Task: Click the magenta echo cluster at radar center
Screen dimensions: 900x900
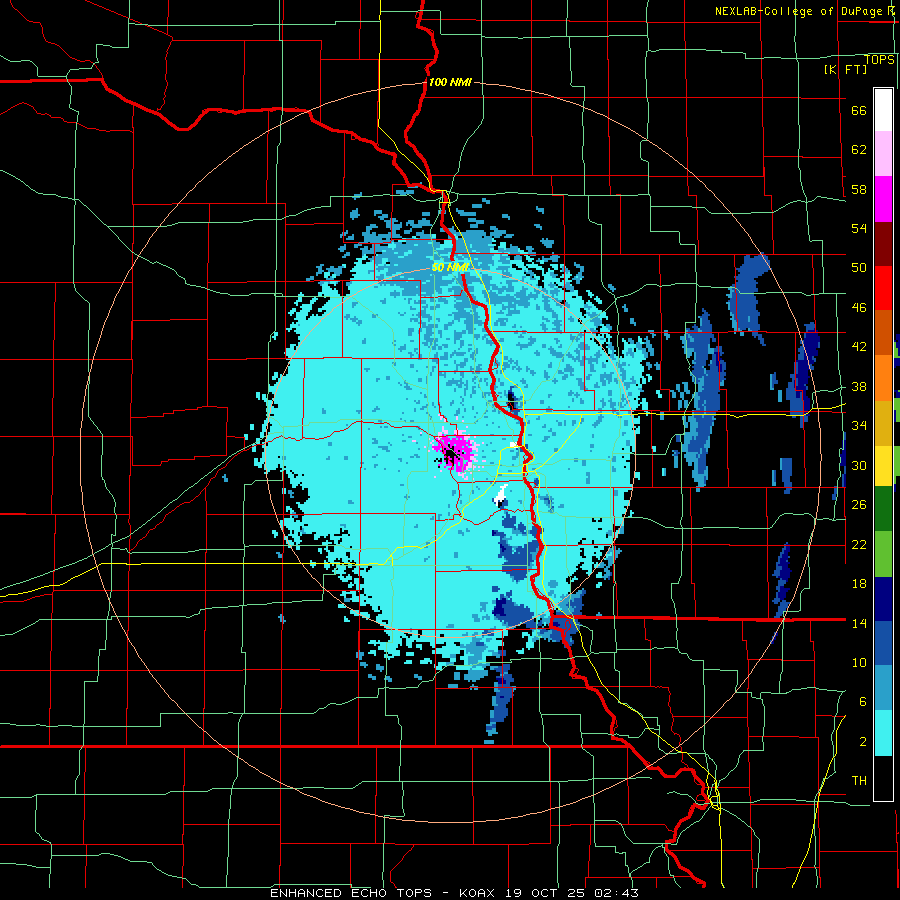Action: 454,451
